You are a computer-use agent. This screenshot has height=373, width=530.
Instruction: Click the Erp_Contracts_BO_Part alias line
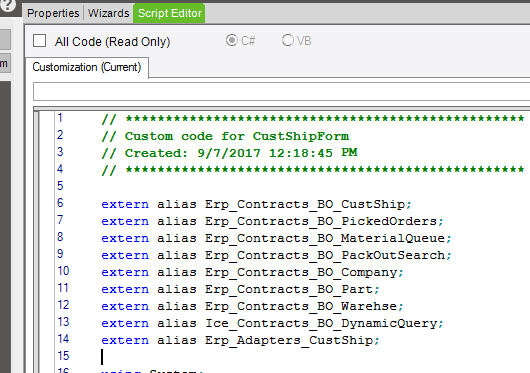click(x=240, y=289)
